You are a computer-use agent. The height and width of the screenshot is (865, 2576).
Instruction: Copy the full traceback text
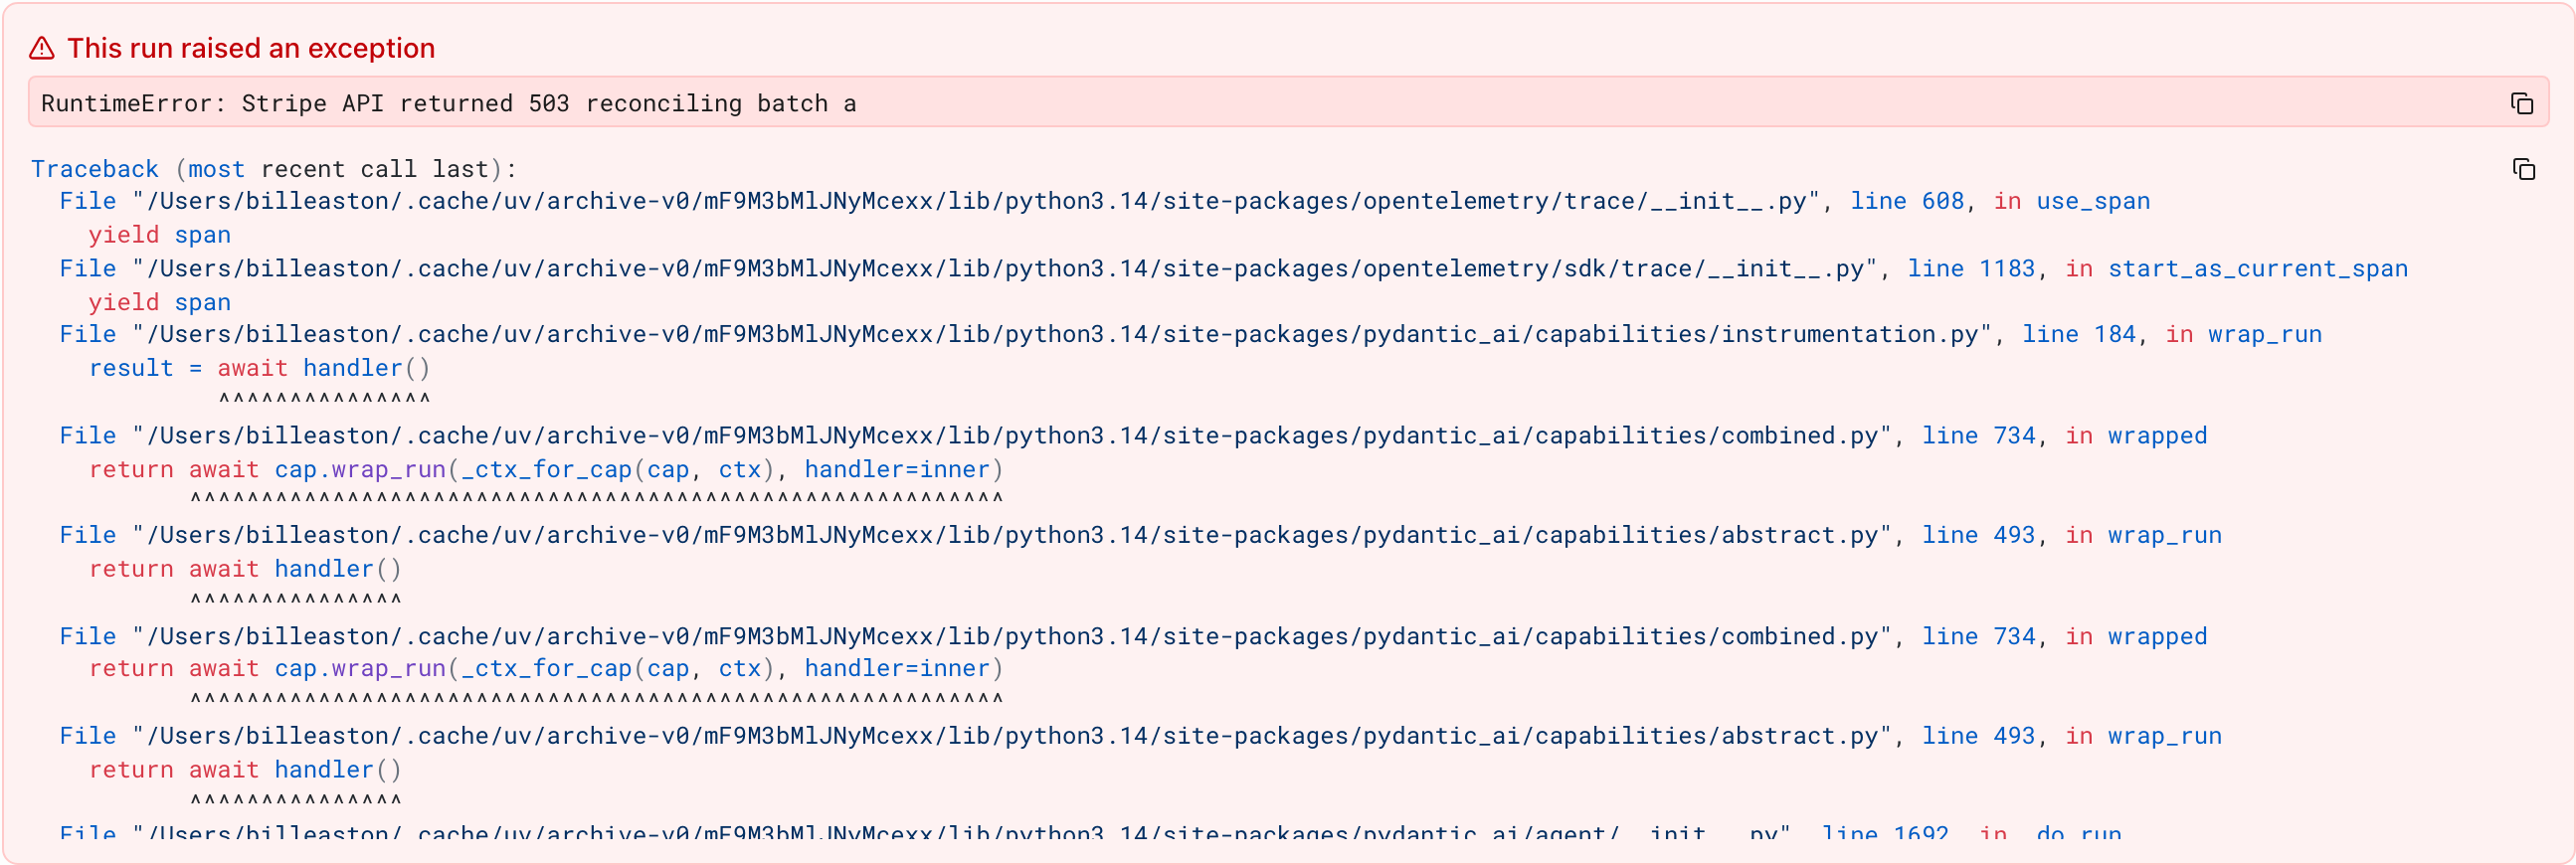coord(2523,169)
